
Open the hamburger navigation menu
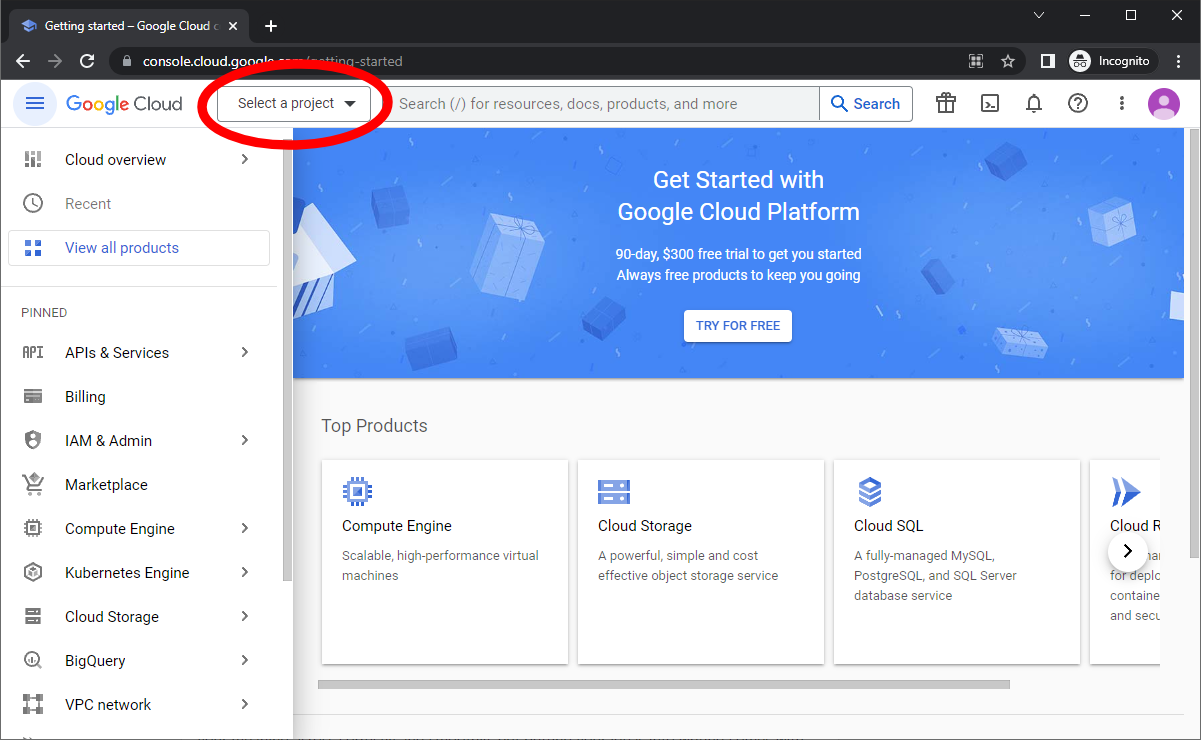tap(35, 104)
